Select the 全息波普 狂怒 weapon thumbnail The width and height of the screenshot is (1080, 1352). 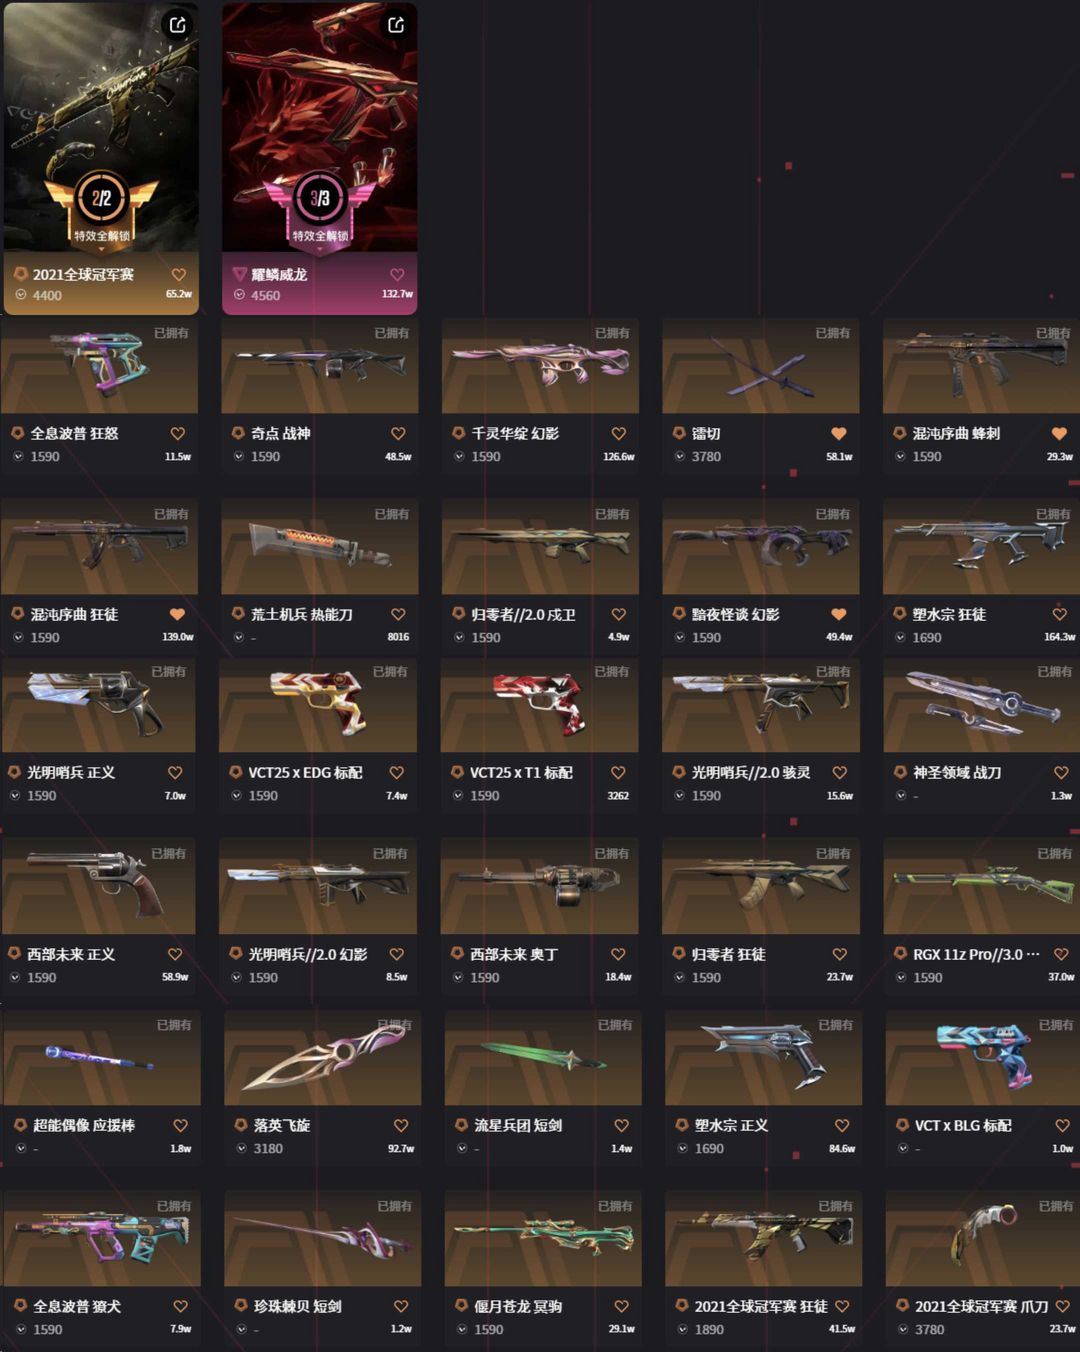[100, 366]
